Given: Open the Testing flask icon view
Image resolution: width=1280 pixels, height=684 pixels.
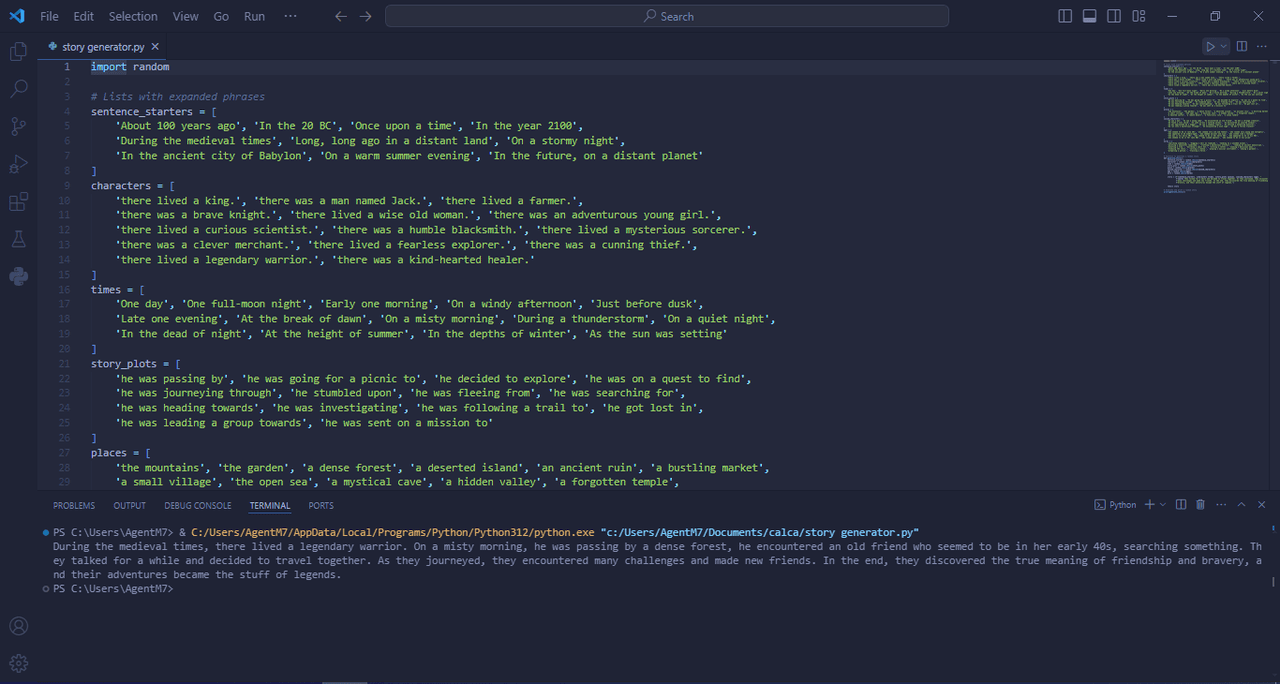Looking at the screenshot, I should point(18,239).
